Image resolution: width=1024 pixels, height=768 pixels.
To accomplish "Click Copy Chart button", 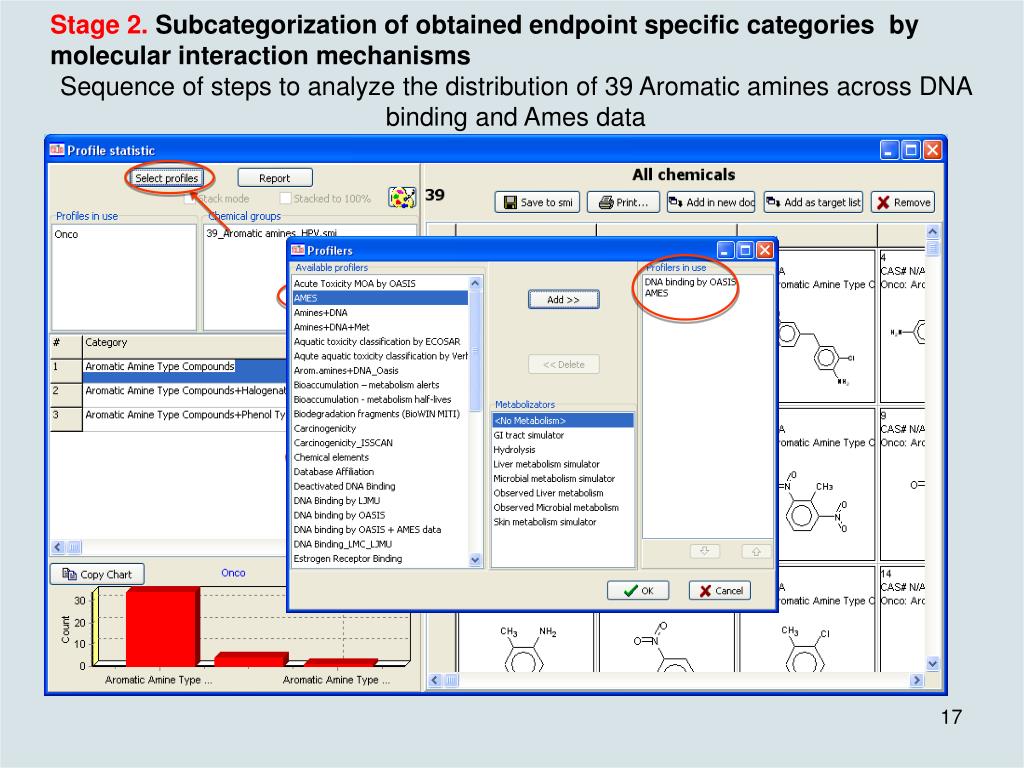I will click(97, 574).
